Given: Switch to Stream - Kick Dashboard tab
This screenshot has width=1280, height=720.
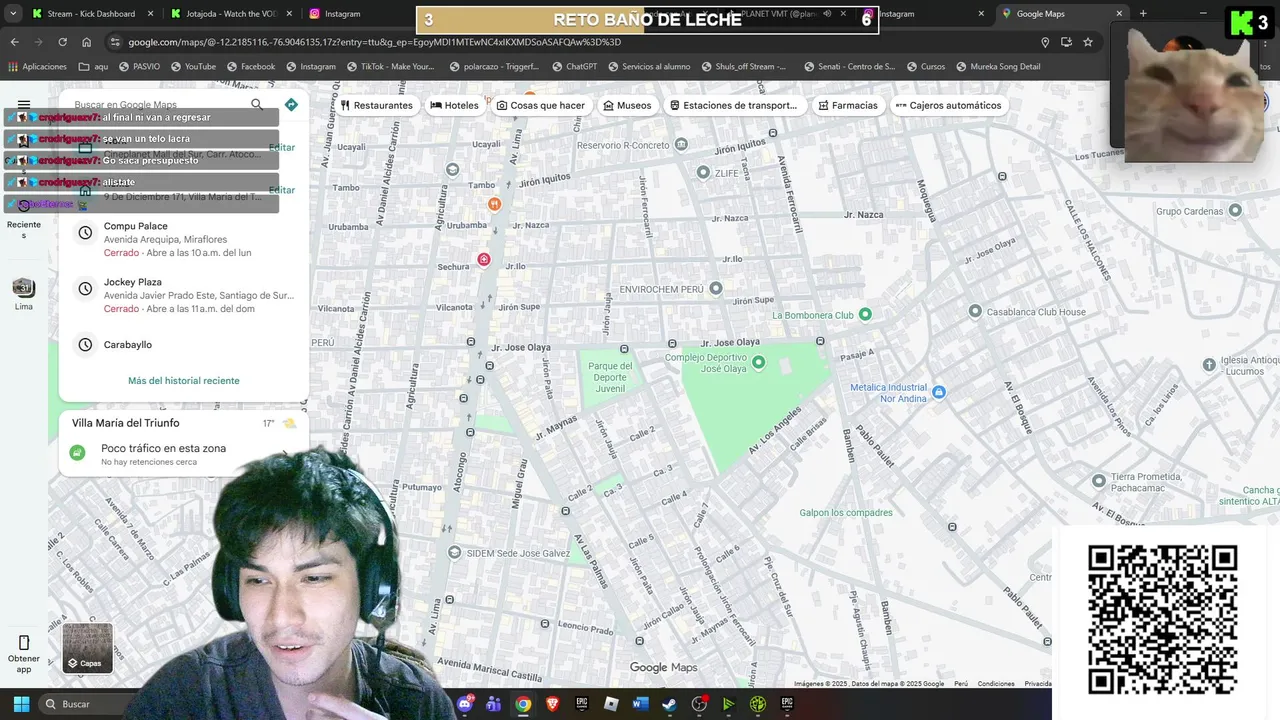Looking at the screenshot, I should coord(92,14).
